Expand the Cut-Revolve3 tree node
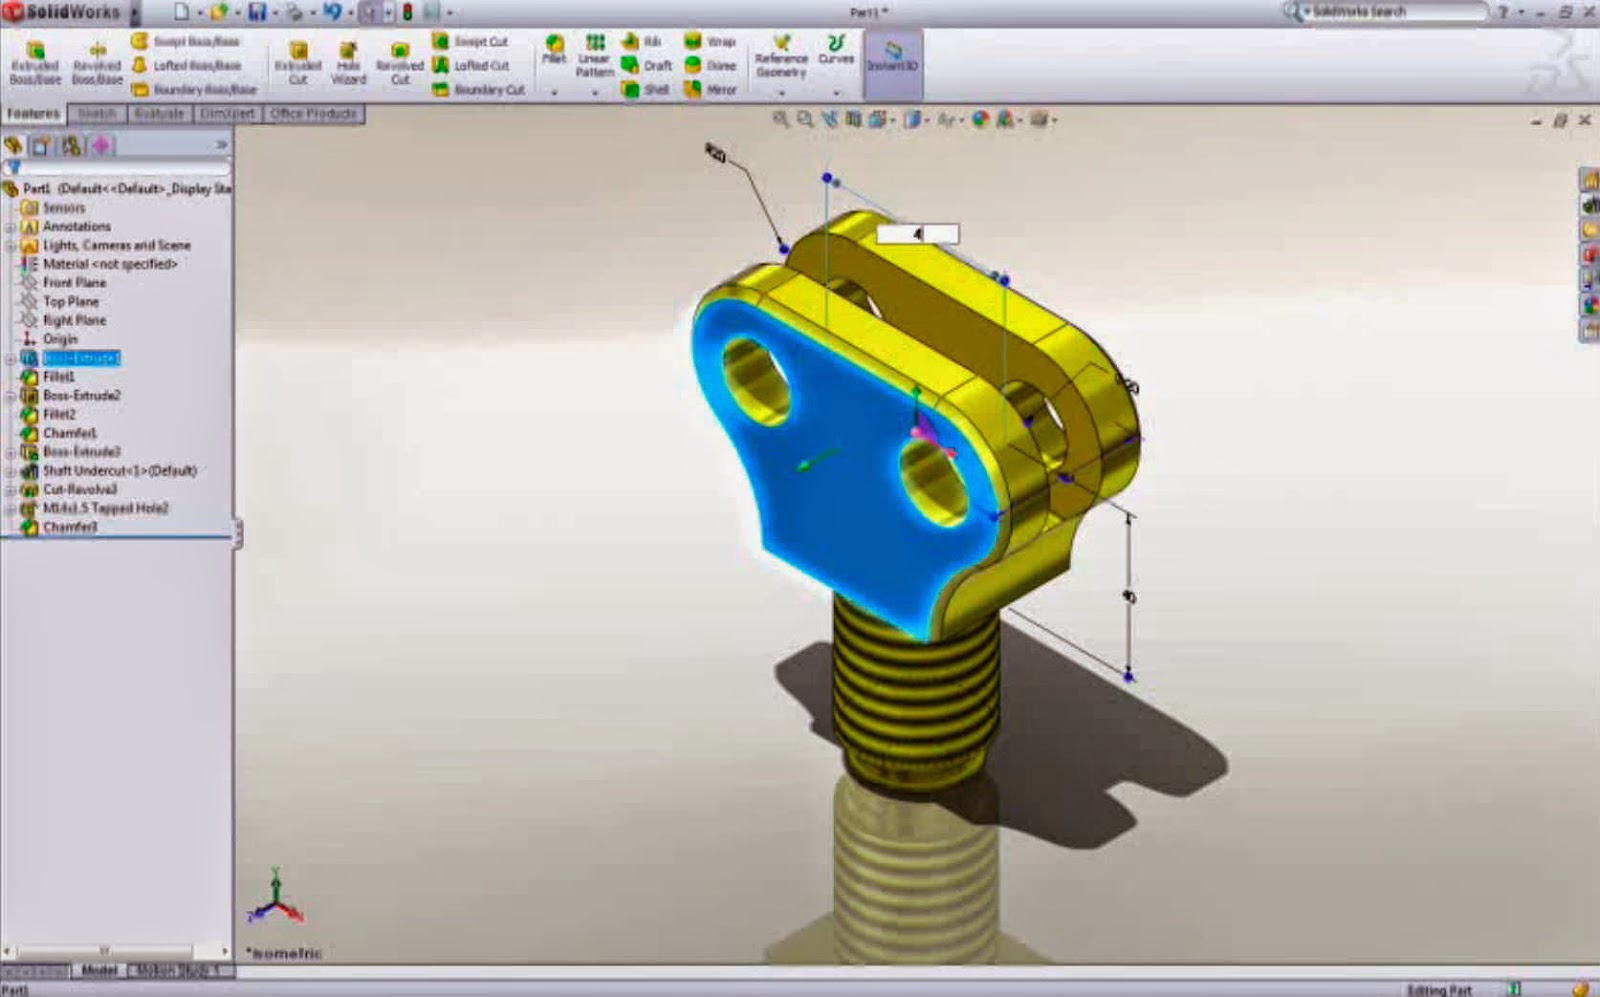 11,490
